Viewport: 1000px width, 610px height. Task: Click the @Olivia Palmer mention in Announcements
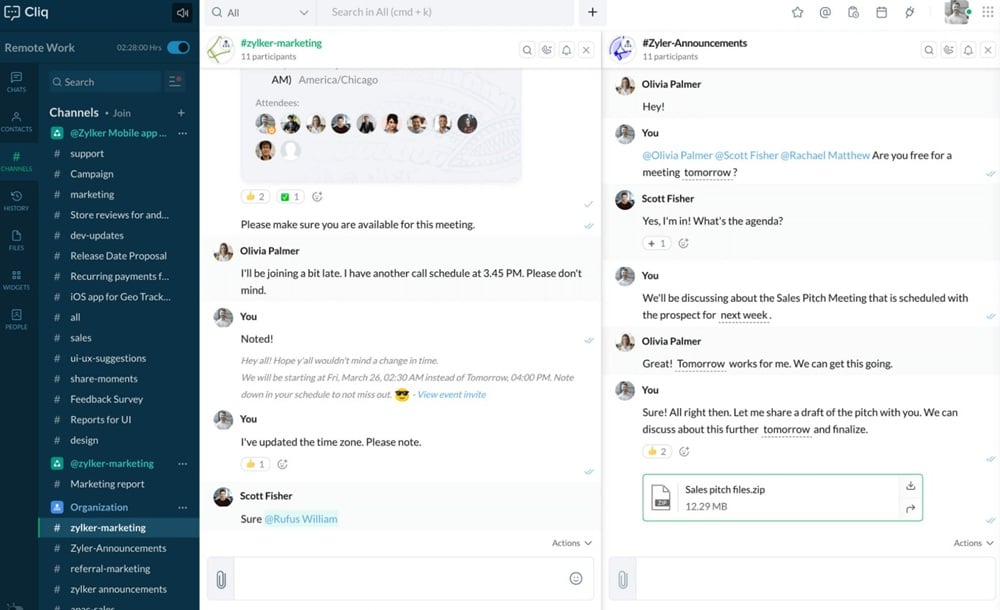coord(677,156)
